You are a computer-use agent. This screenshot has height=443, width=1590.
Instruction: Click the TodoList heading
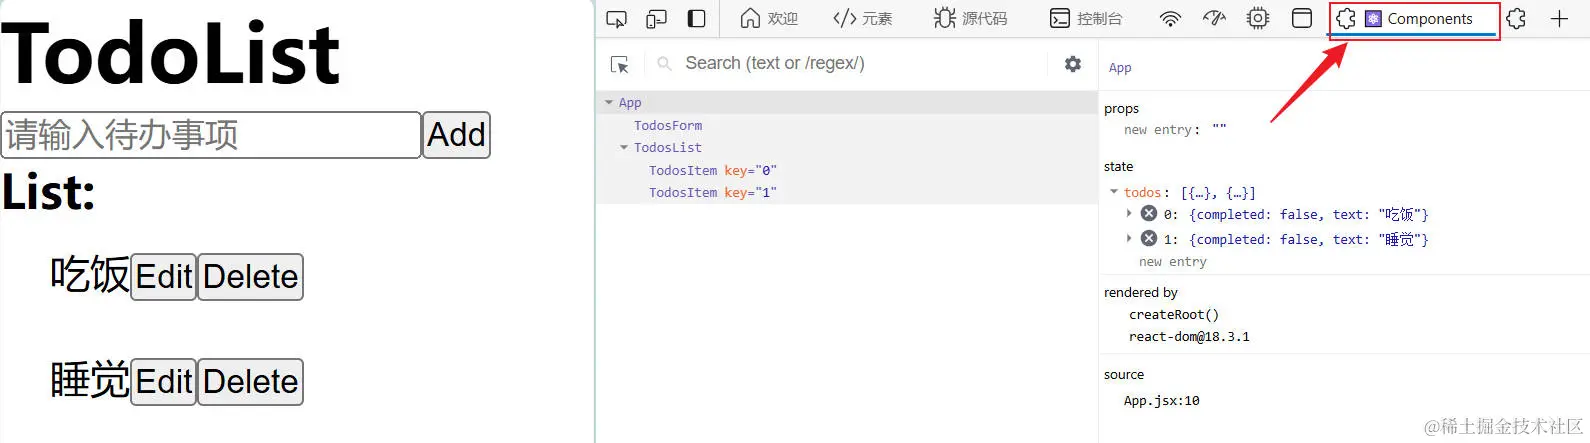point(171,54)
